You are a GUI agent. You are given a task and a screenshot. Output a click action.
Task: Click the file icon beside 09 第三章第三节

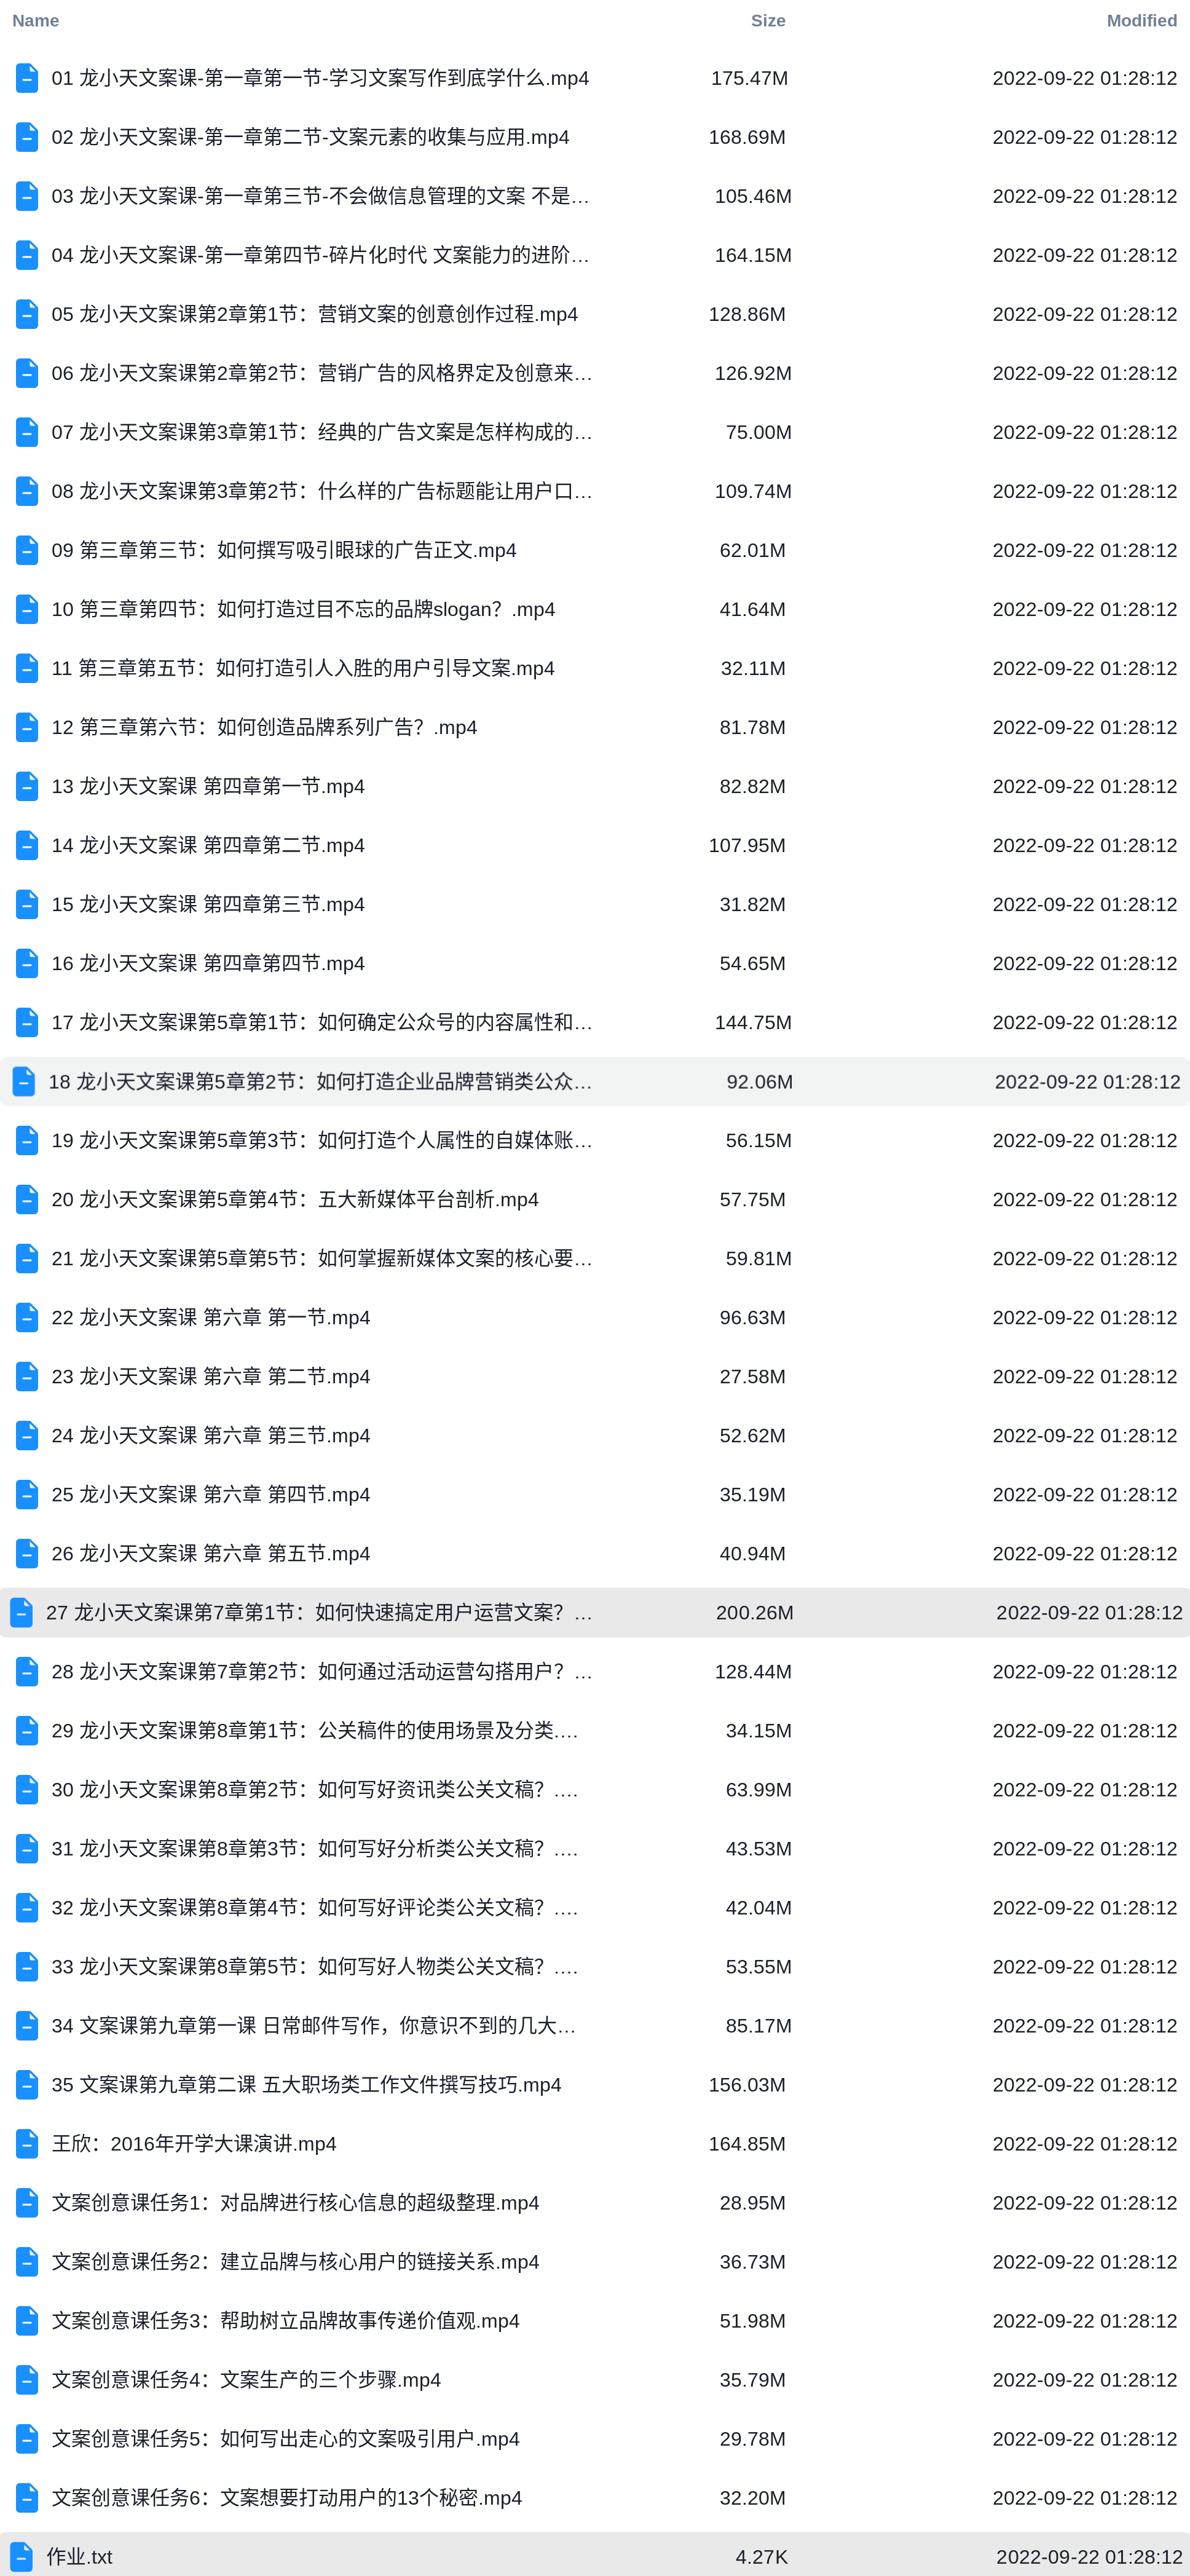tap(27, 550)
